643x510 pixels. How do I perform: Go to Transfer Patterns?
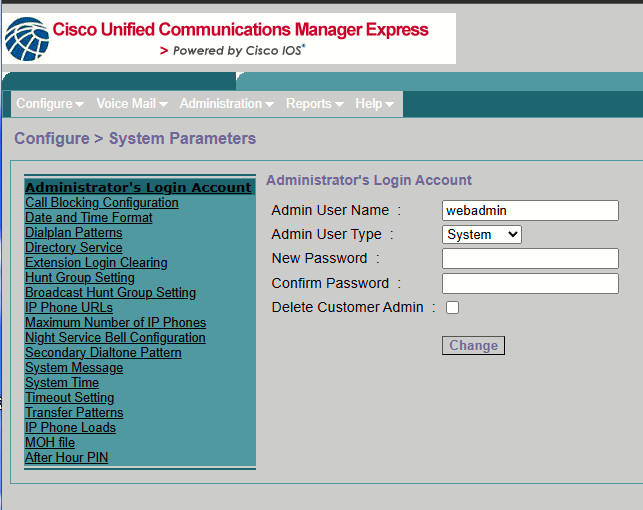[x=74, y=412]
